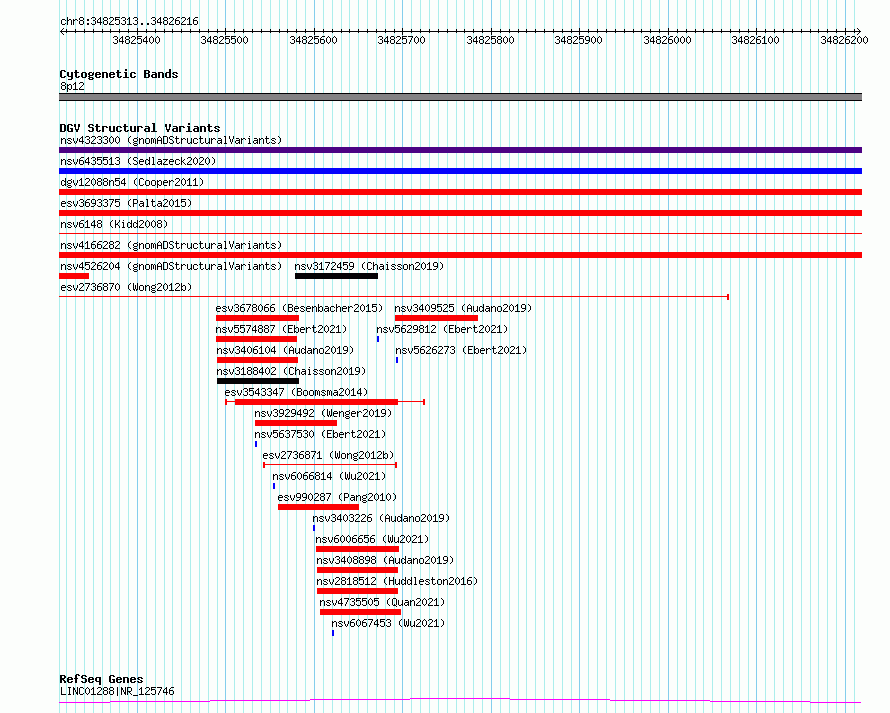Open esv2736871 Wong2012b variant

pyautogui.click(x=328, y=455)
